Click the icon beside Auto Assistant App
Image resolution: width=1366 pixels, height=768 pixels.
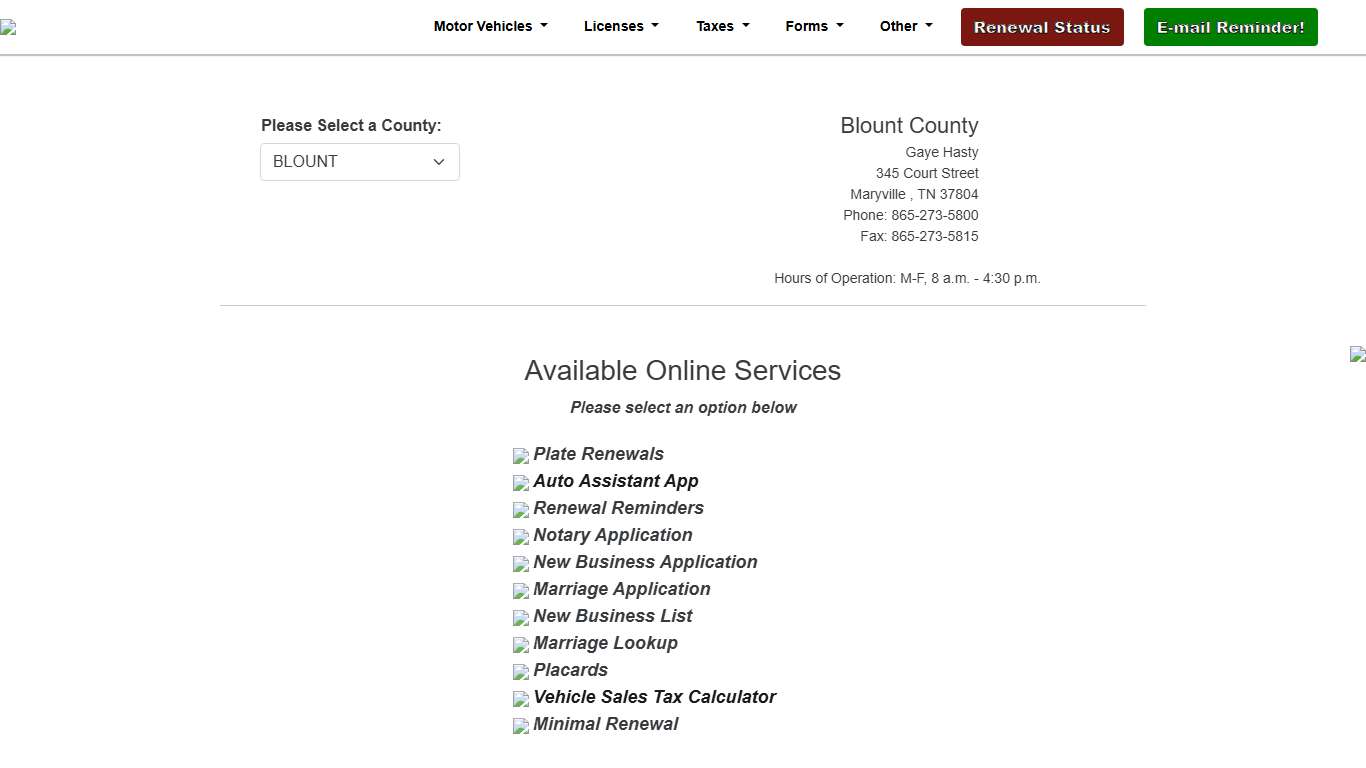(521, 483)
